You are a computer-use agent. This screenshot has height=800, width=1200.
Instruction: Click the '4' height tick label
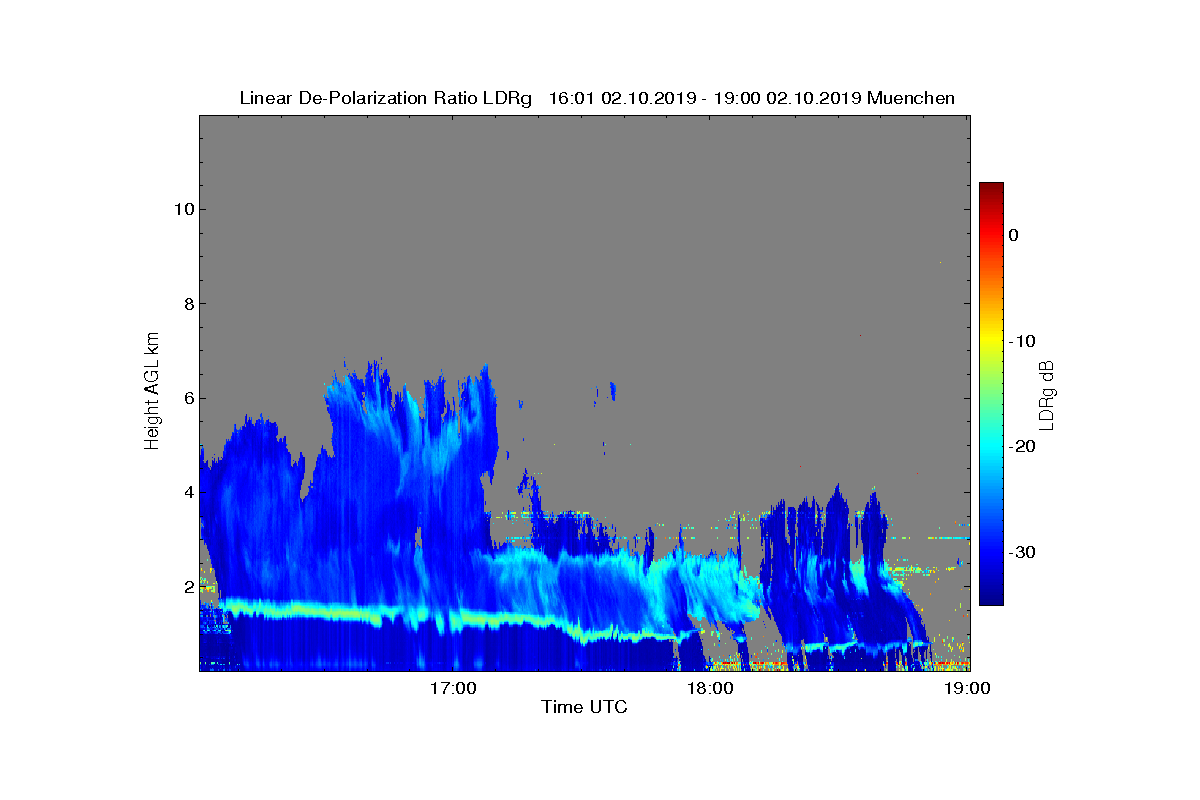tap(187, 492)
